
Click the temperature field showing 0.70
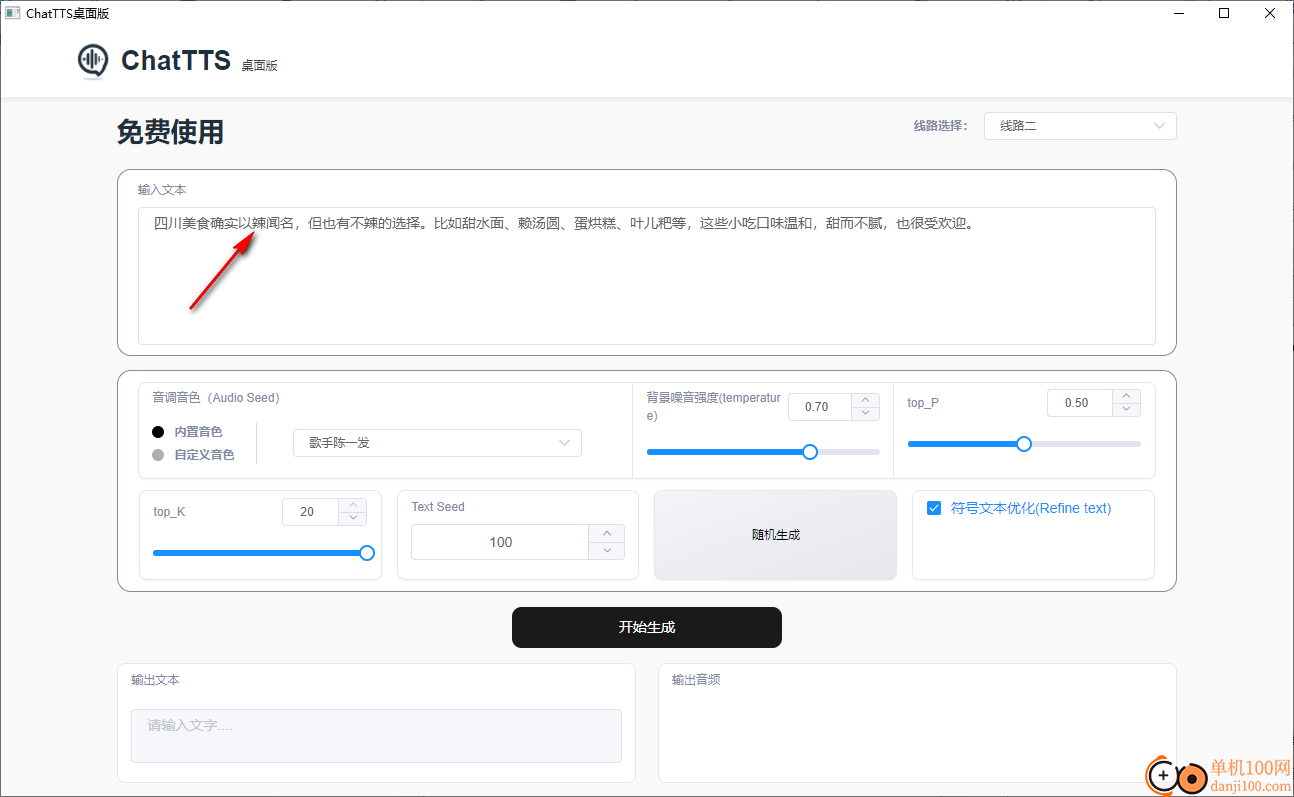[820, 407]
